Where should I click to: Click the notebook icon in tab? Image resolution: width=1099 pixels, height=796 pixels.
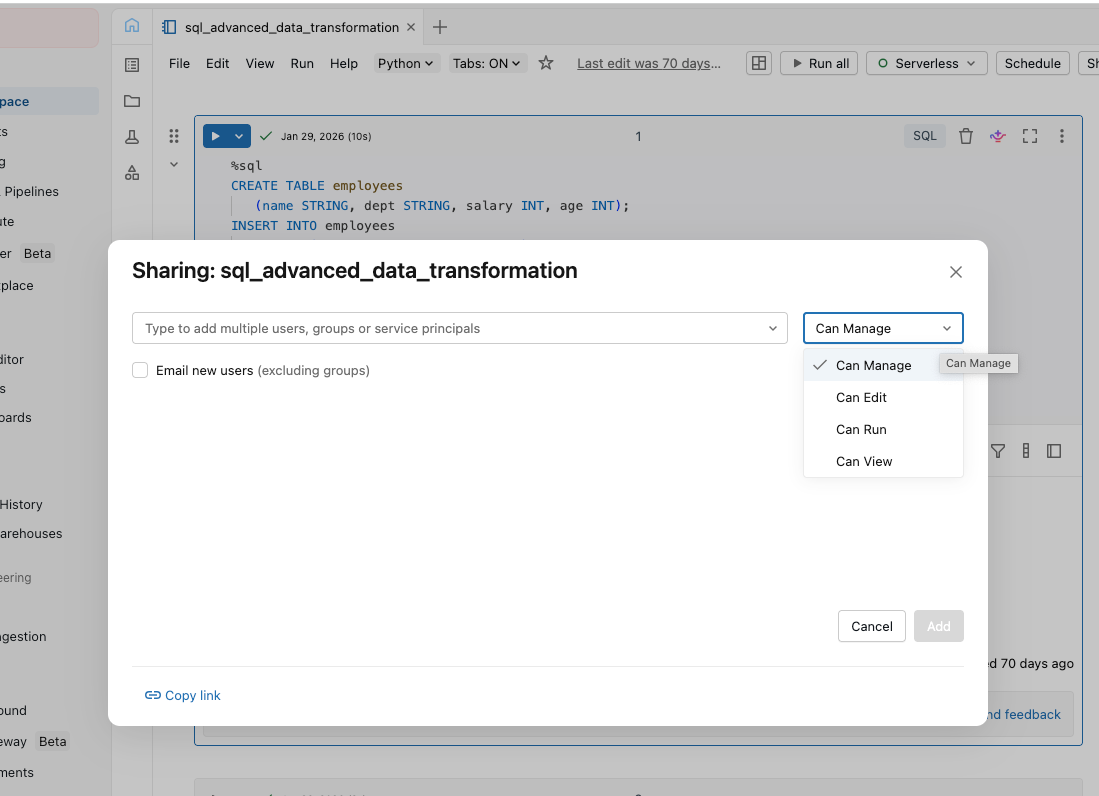[169, 27]
